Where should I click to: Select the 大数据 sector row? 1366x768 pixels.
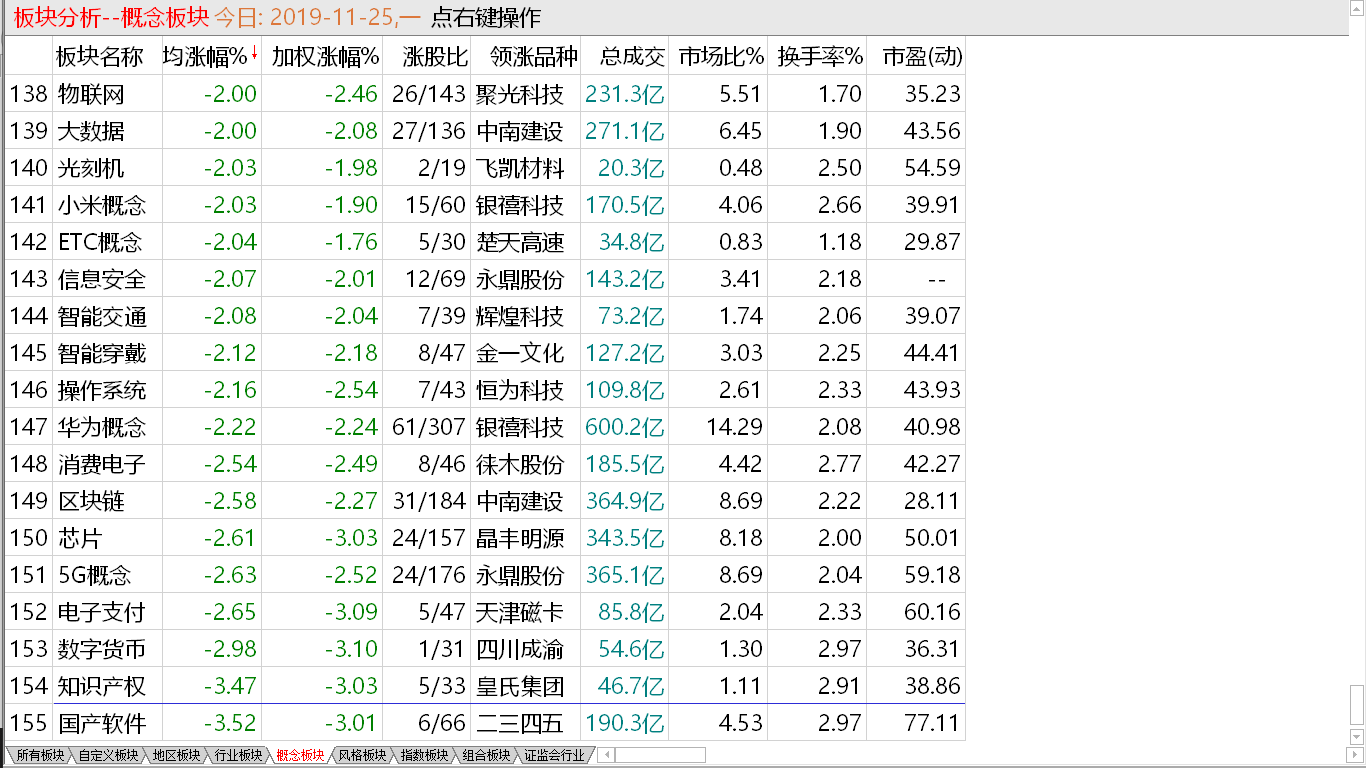tap(485, 131)
